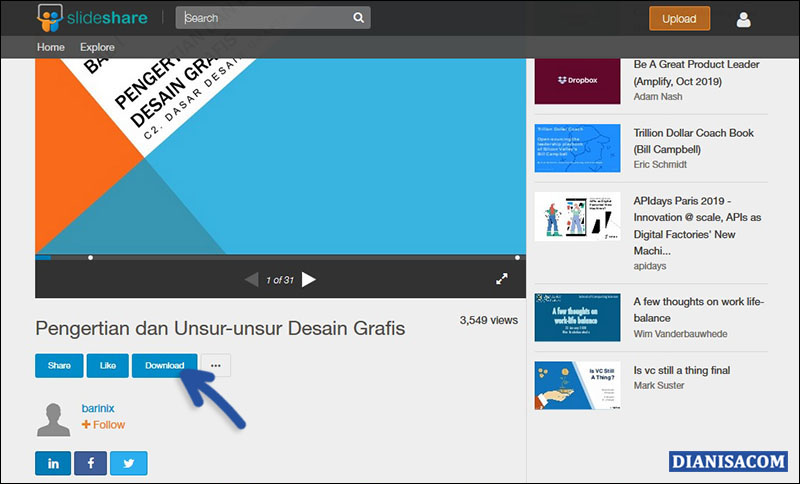The height and width of the screenshot is (484, 800).
Task: Click the slide progress bar
Action: [x=280, y=258]
